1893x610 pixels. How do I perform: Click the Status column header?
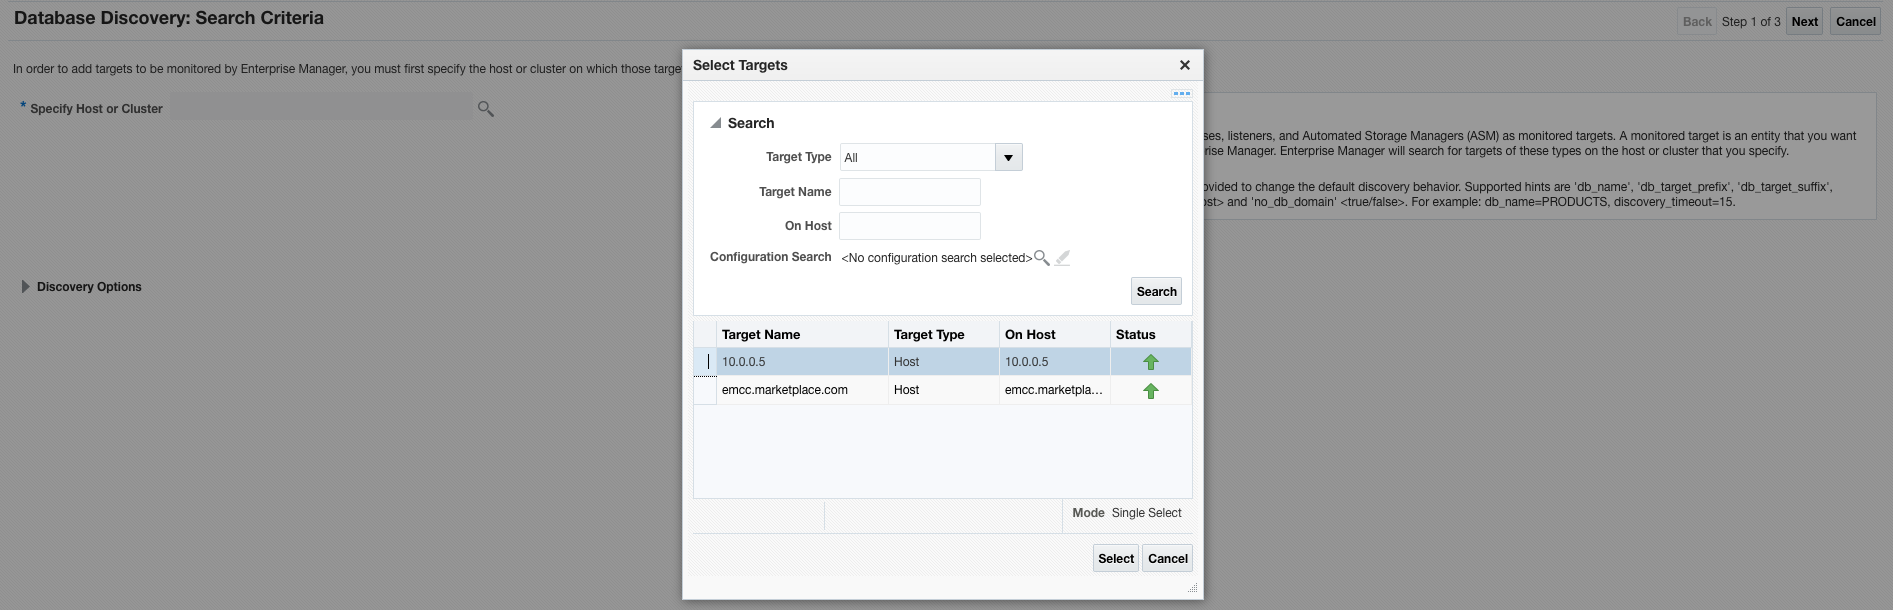[x=1135, y=335]
